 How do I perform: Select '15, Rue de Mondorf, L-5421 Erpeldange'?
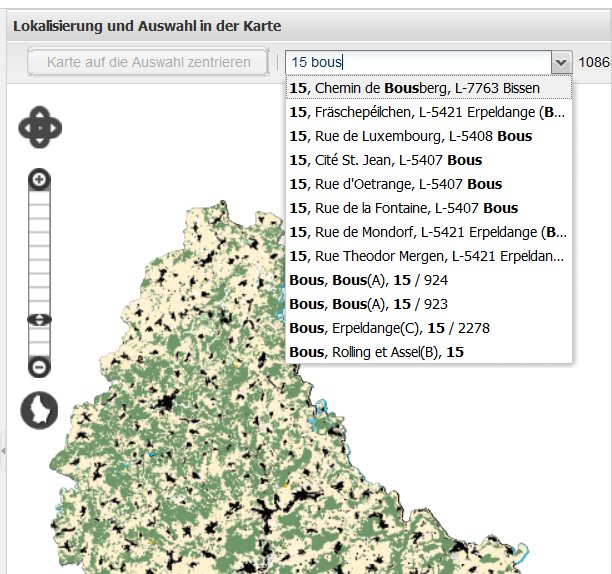pyautogui.click(x=427, y=232)
